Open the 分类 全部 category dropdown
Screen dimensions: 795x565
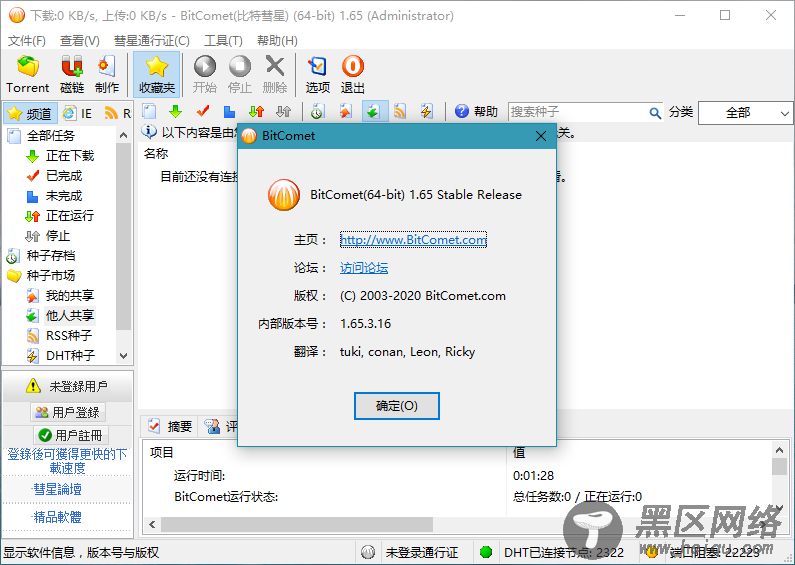click(x=745, y=113)
